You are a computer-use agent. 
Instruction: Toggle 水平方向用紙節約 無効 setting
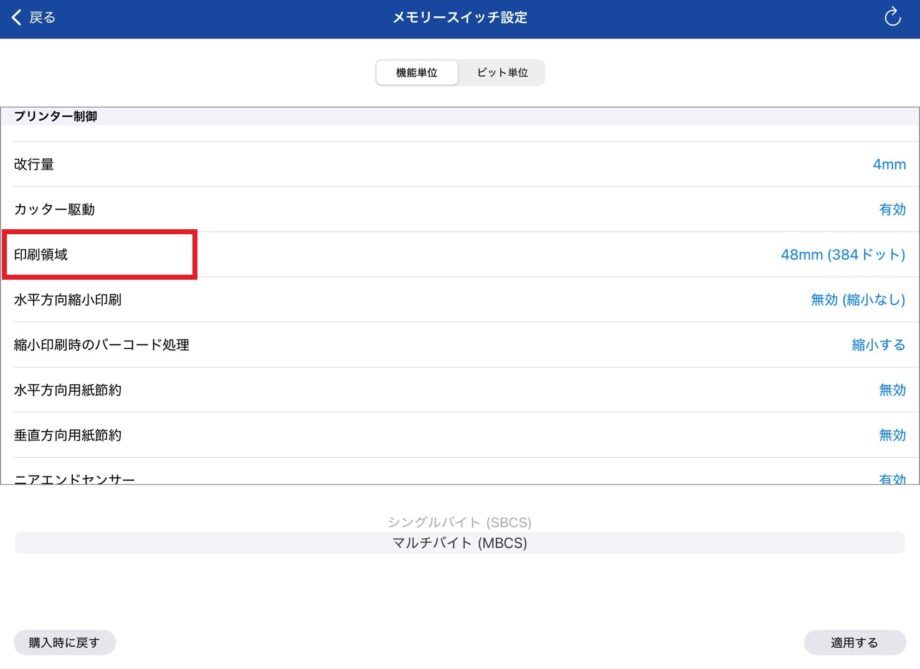pos(891,390)
